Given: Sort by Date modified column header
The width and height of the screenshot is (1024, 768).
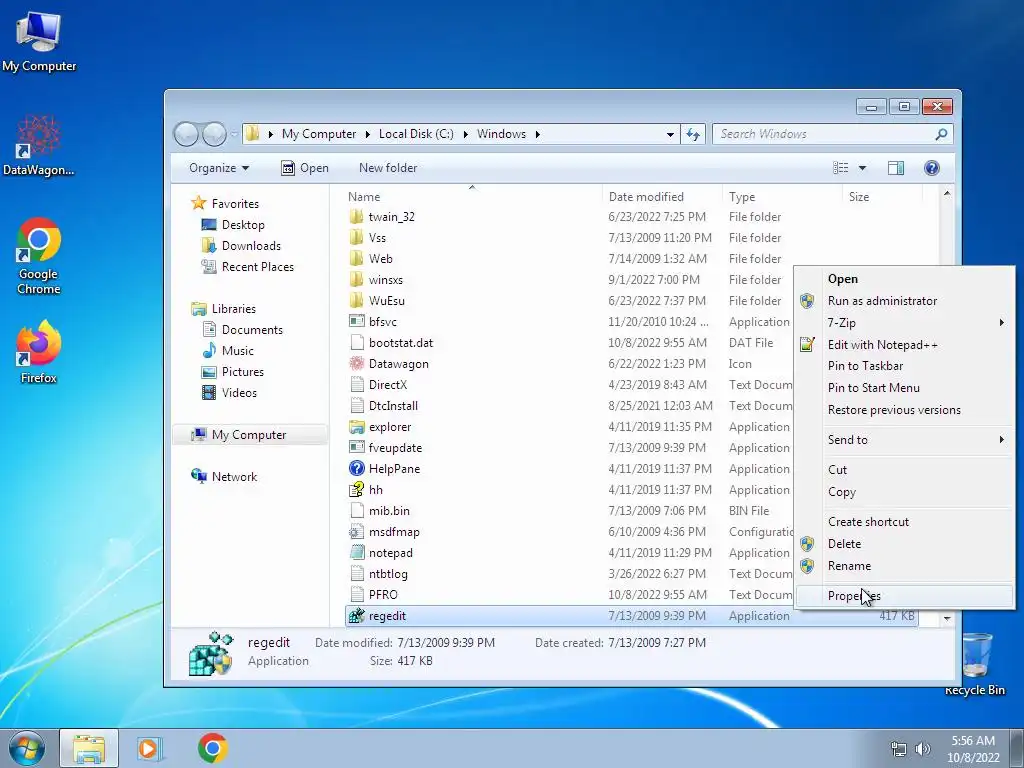Looking at the screenshot, I should click(662, 197).
